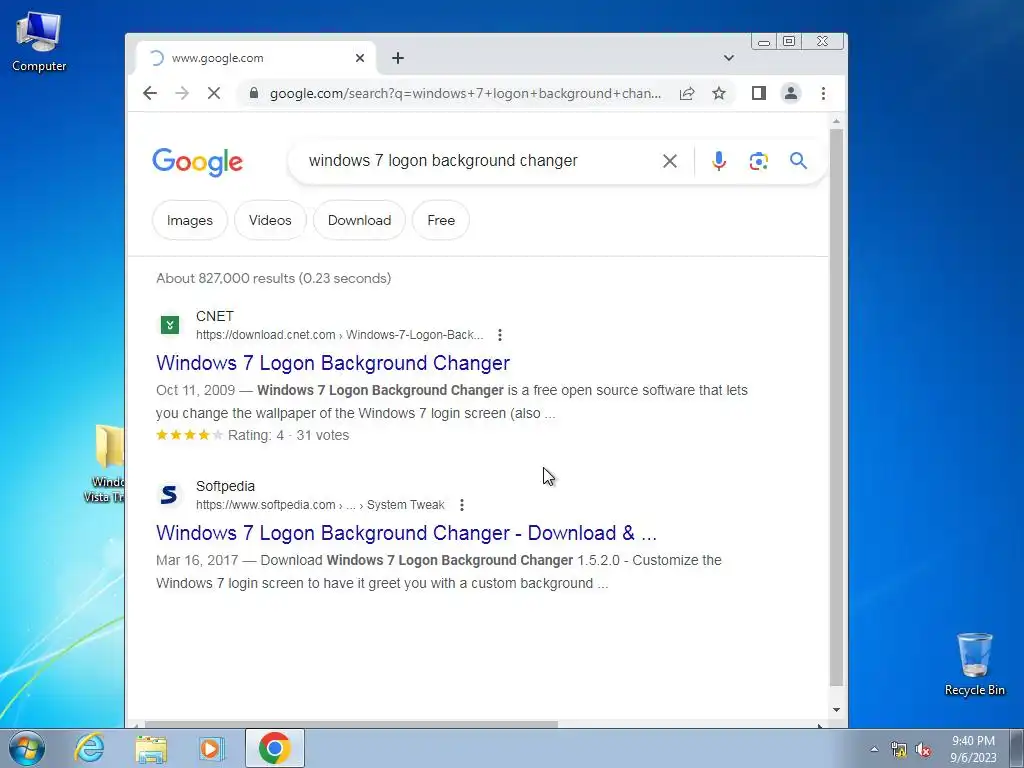Click the horizontal scrollbar thumb
This screenshot has width=1024, height=768.
pyautogui.click(x=351, y=724)
